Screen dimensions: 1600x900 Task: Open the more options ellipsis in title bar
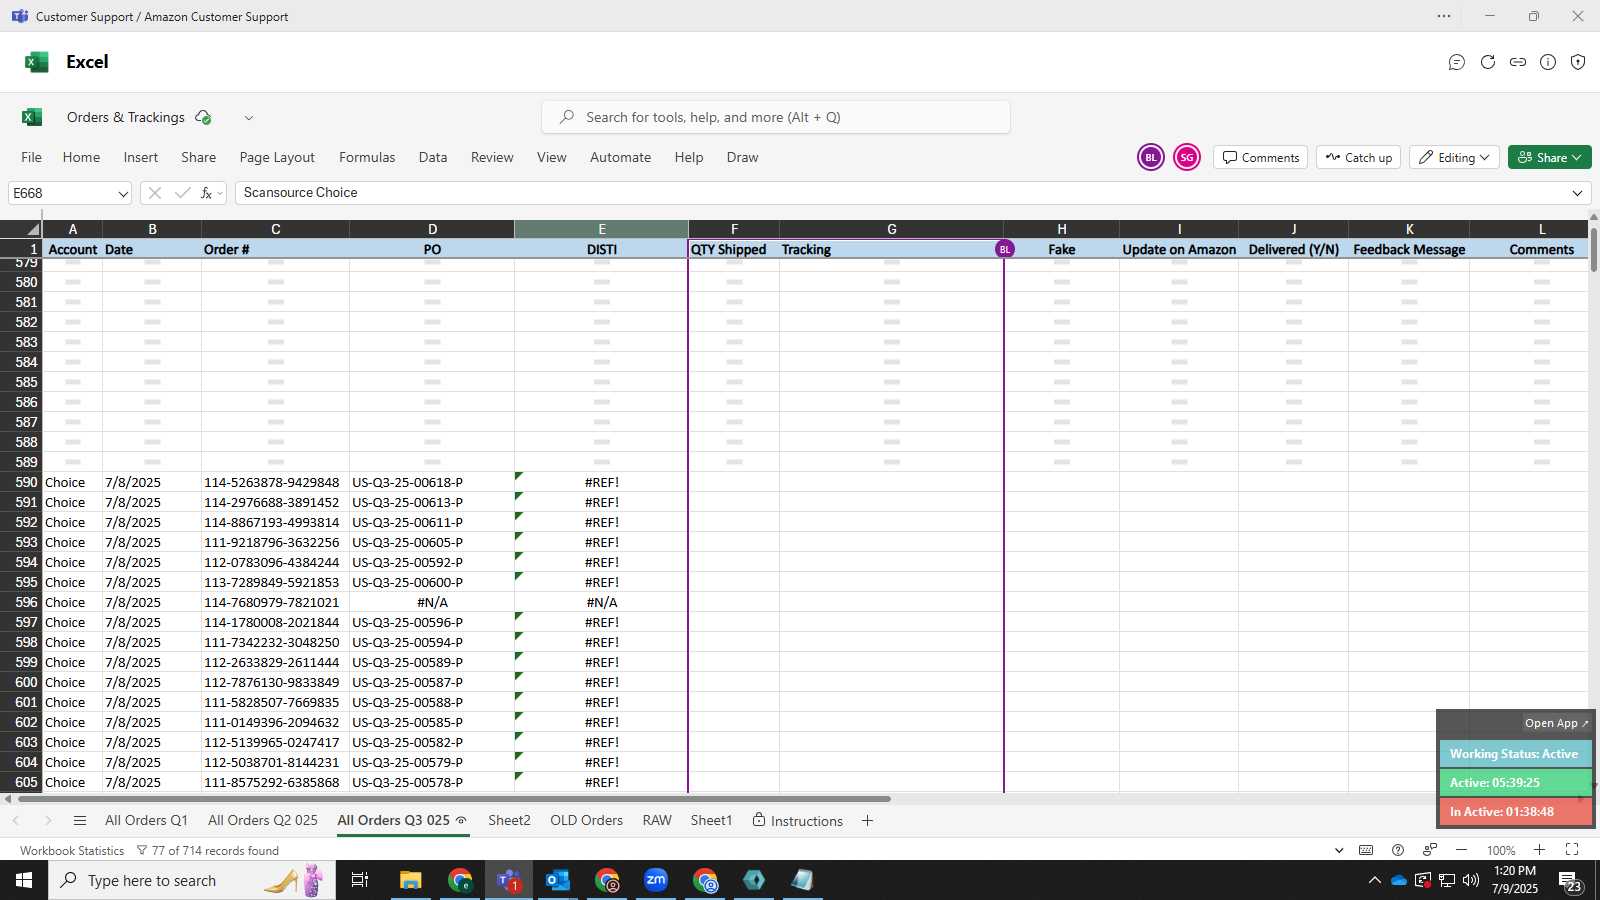click(1444, 16)
